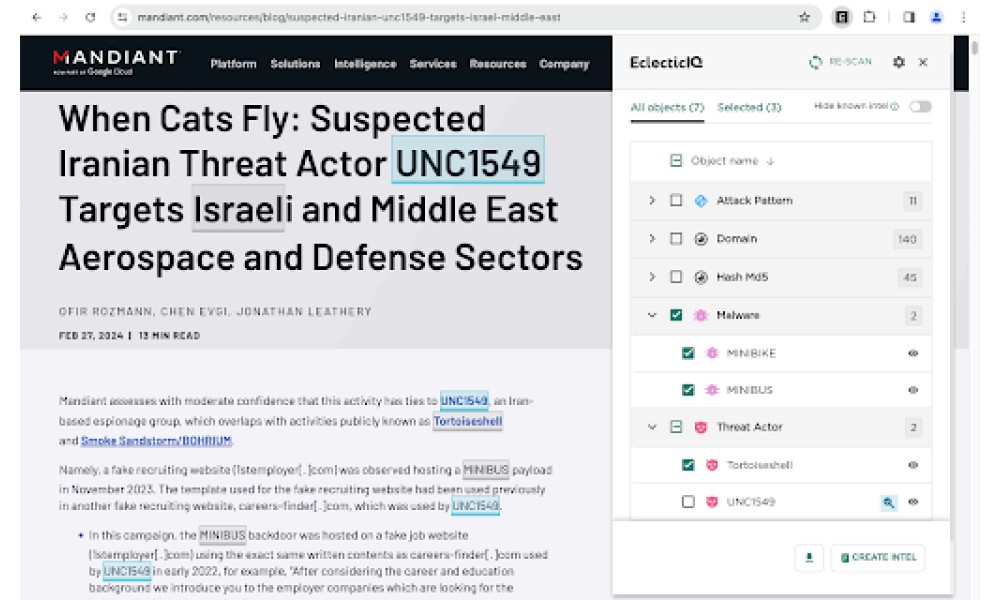Click the browser back arrow
The width and height of the screenshot is (1000, 600).
[36, 17]
